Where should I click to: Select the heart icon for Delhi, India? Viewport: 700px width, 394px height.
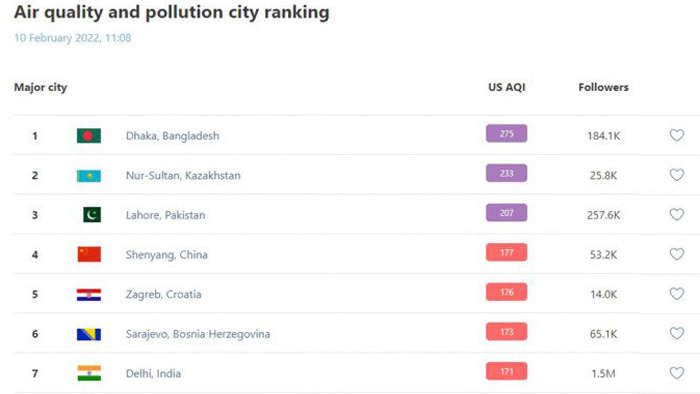677,373
